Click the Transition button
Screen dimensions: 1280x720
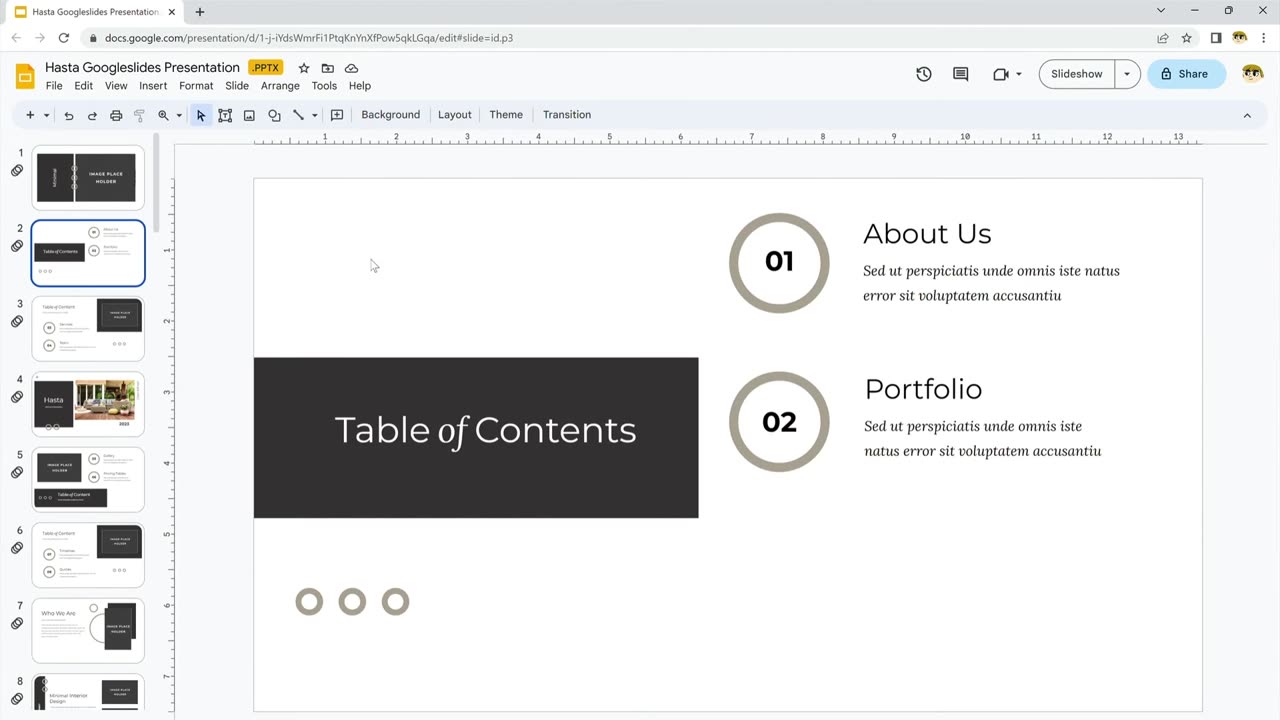[567, 115]
